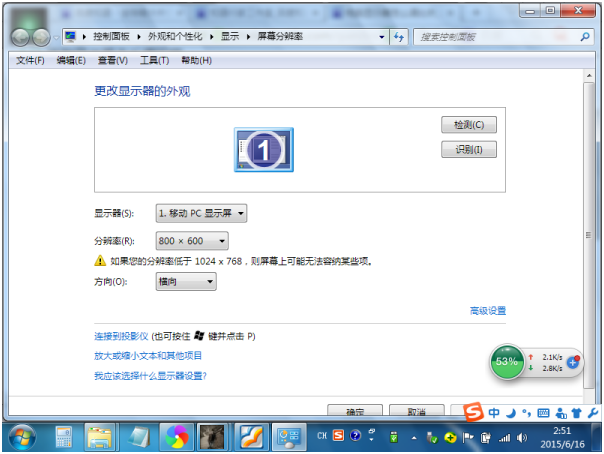
Task: Open the calculator taskbar icon
Action: click(64, 437)
